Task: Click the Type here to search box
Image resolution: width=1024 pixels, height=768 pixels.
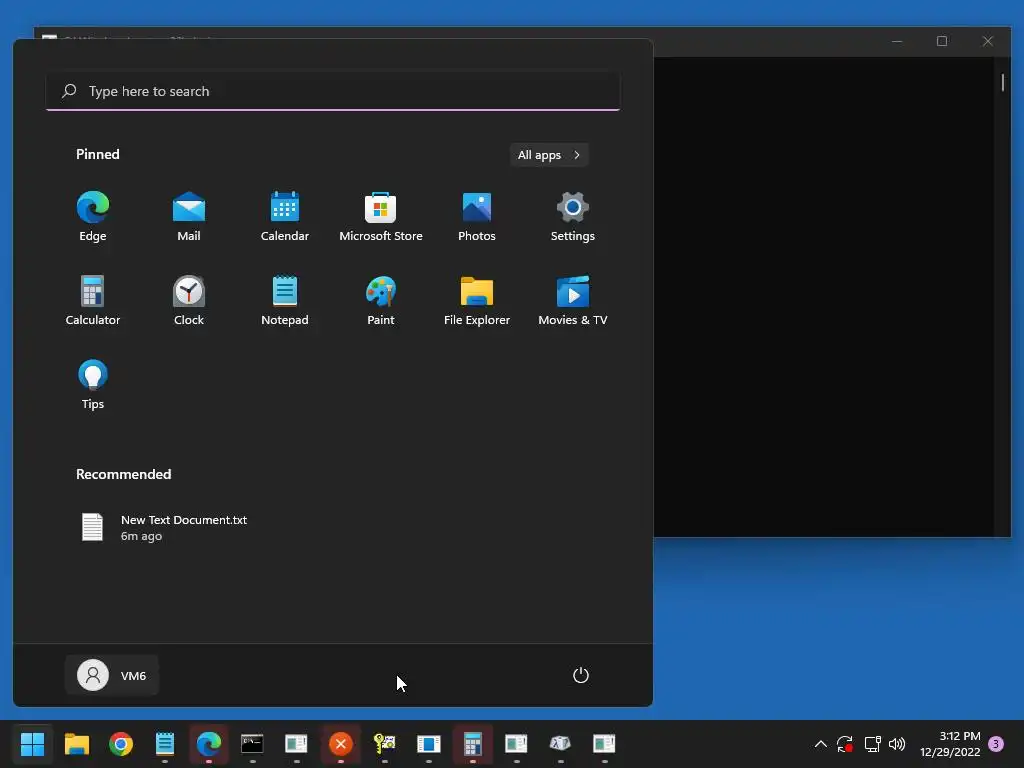Action: tap(333, 91)
